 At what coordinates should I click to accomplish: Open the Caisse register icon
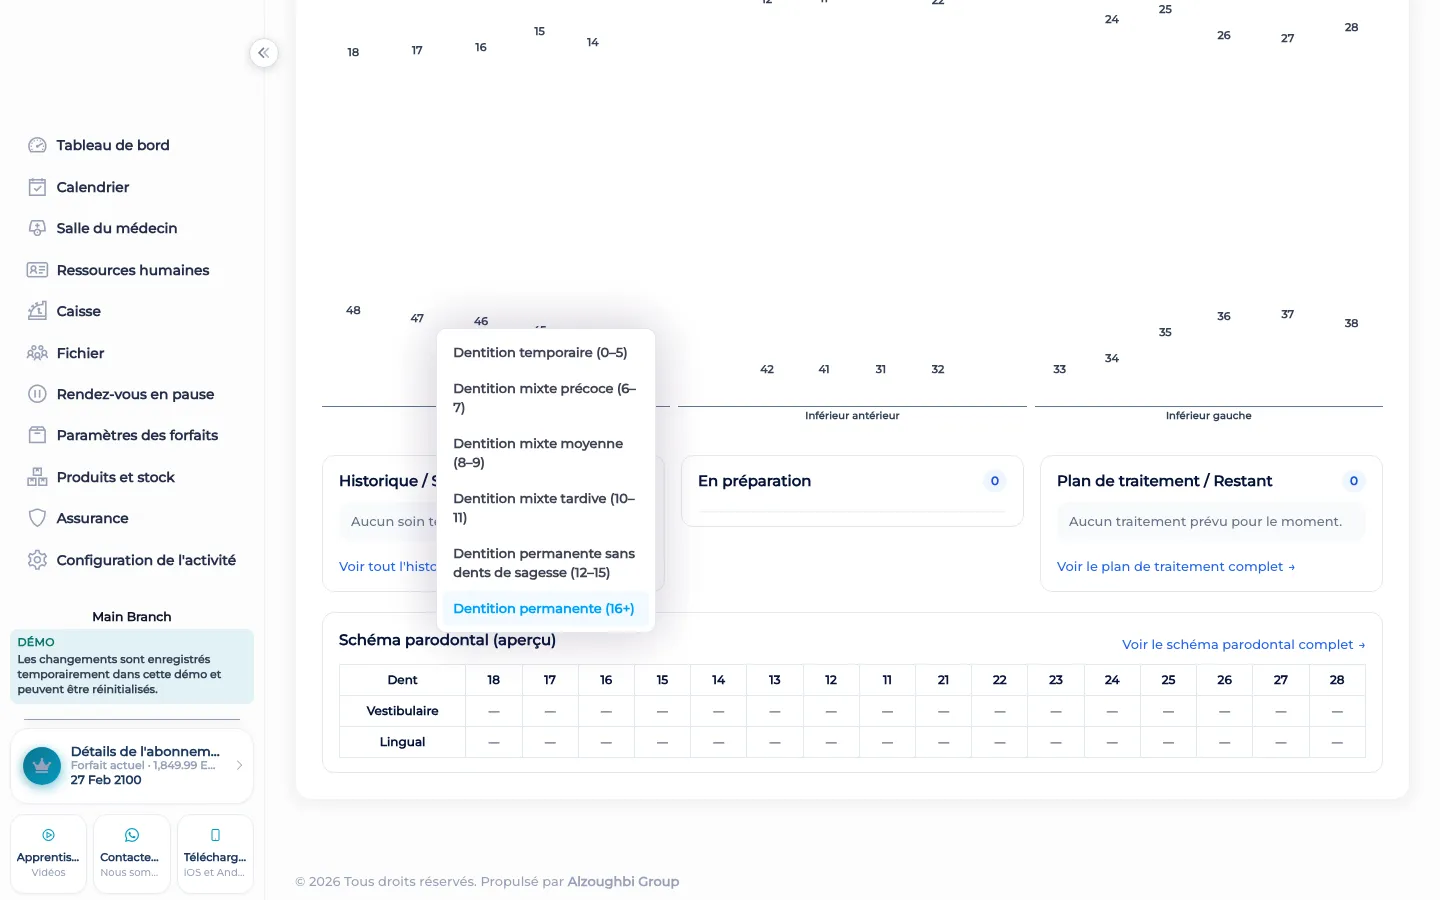37,311
